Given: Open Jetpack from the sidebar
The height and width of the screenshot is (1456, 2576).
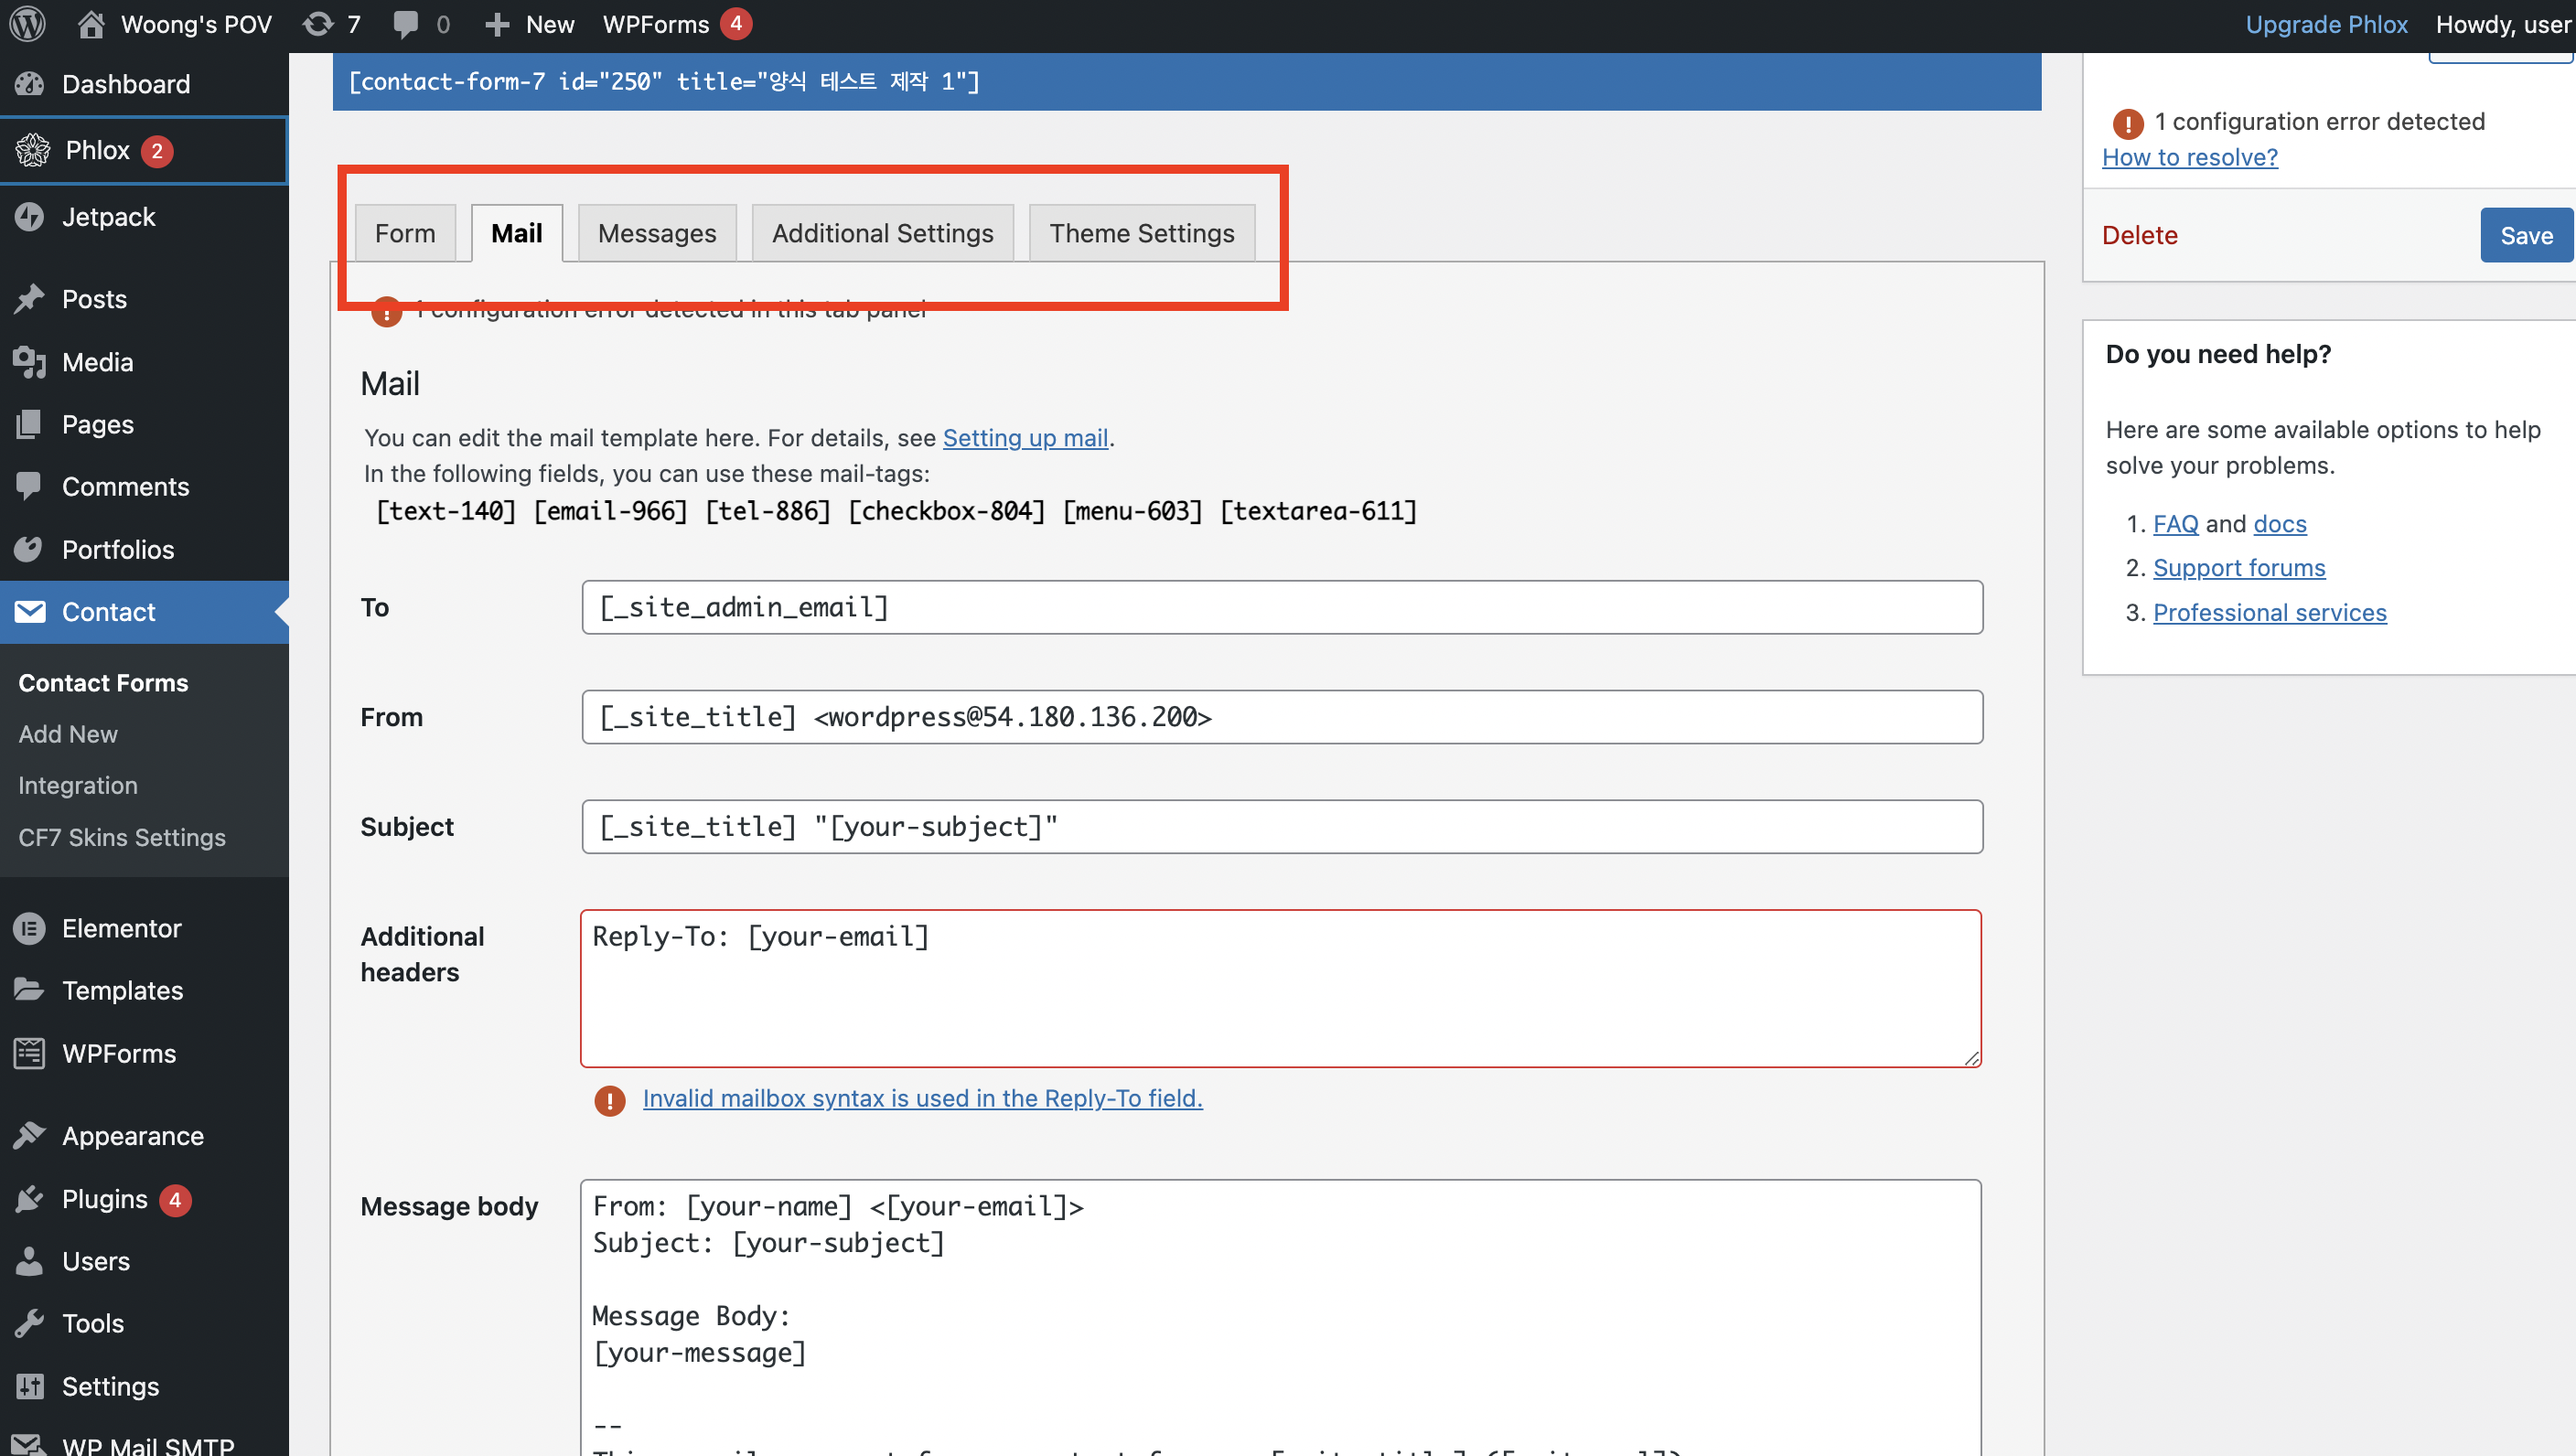Looking at the screenshot, I should pyautogui.click(x=108, y=217).
